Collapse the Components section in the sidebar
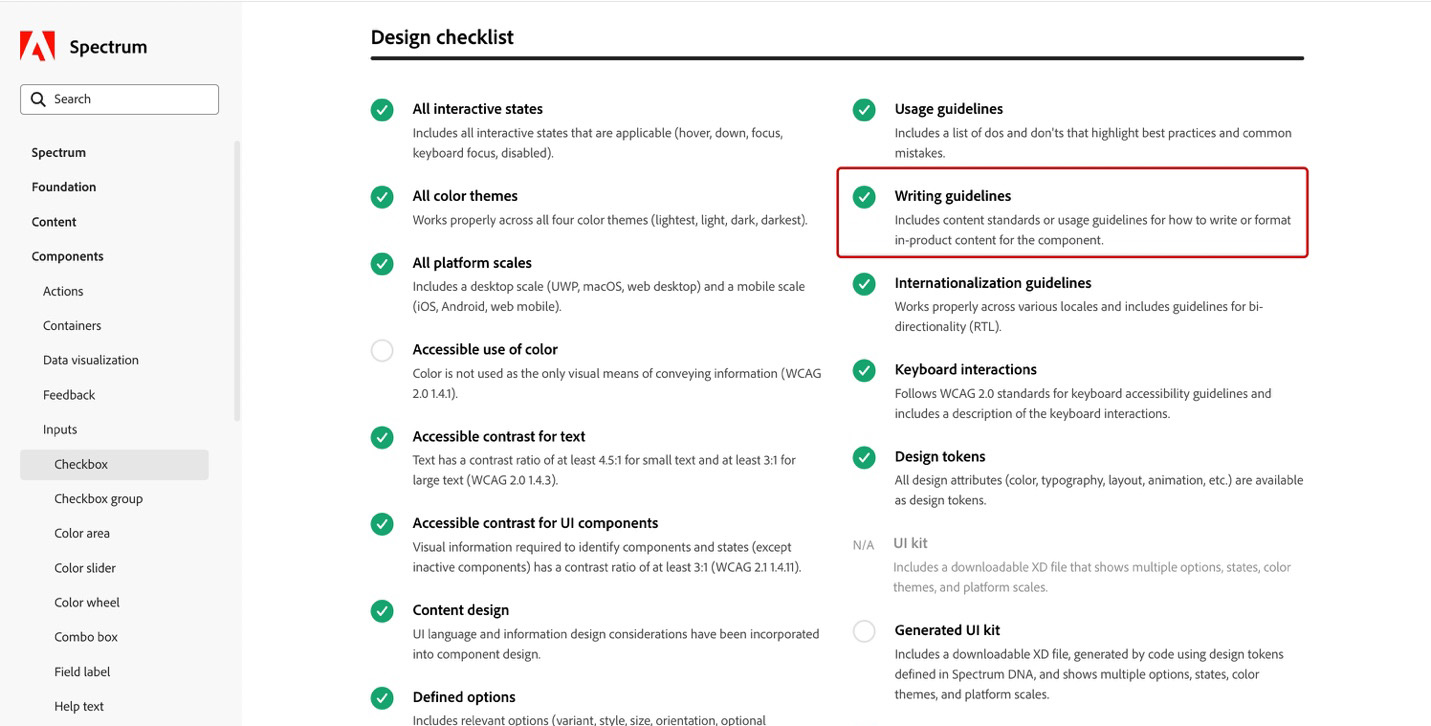The width and height of the screenshot is (1431, 726). tap(67, 256)
